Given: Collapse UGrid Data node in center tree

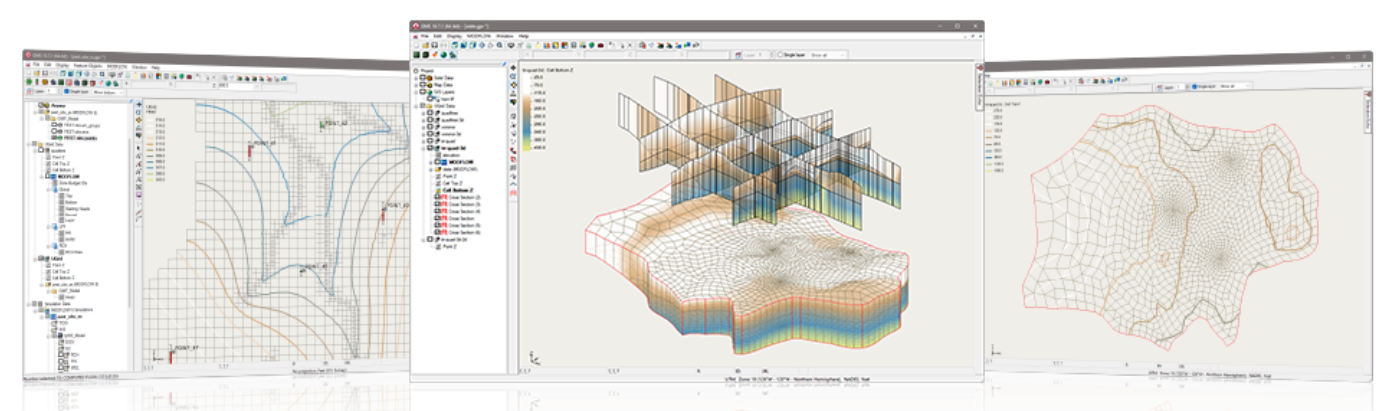Looking at the screenshot, I should [416, 105].
